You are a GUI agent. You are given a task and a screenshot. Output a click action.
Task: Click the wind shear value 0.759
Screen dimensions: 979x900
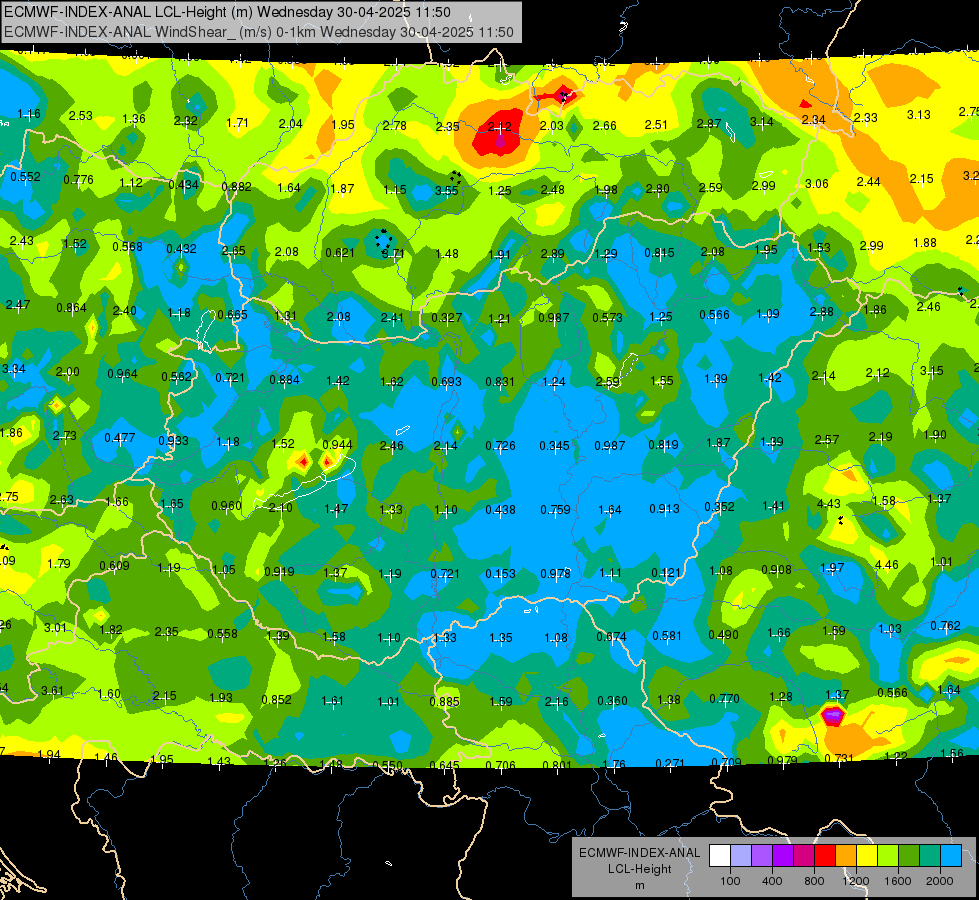click(x=555, y=510)
